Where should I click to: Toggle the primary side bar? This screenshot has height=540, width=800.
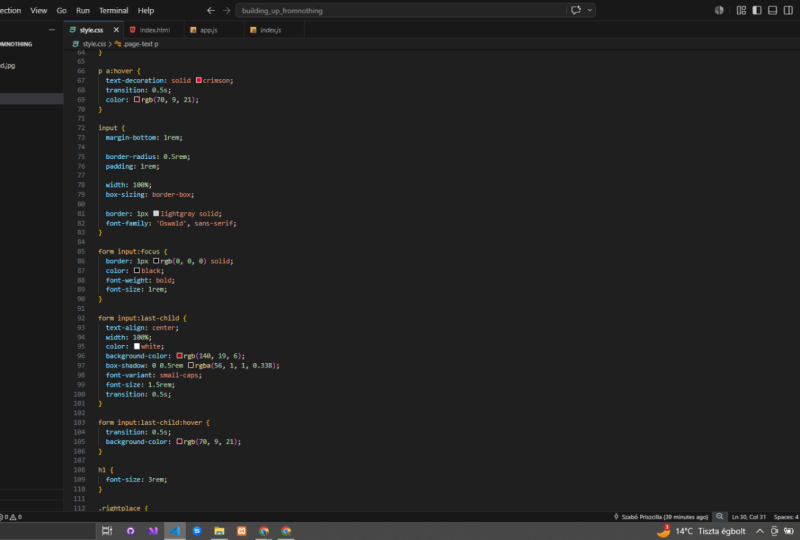757,10
